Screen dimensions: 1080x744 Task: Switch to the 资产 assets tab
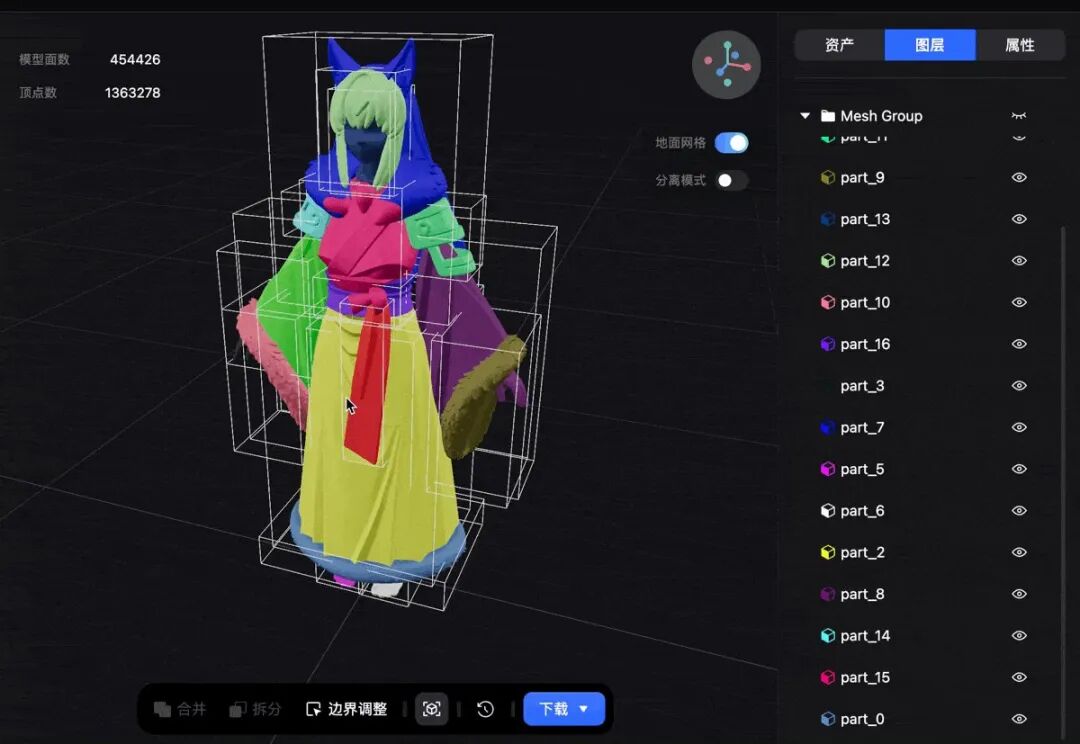(840, 45)
